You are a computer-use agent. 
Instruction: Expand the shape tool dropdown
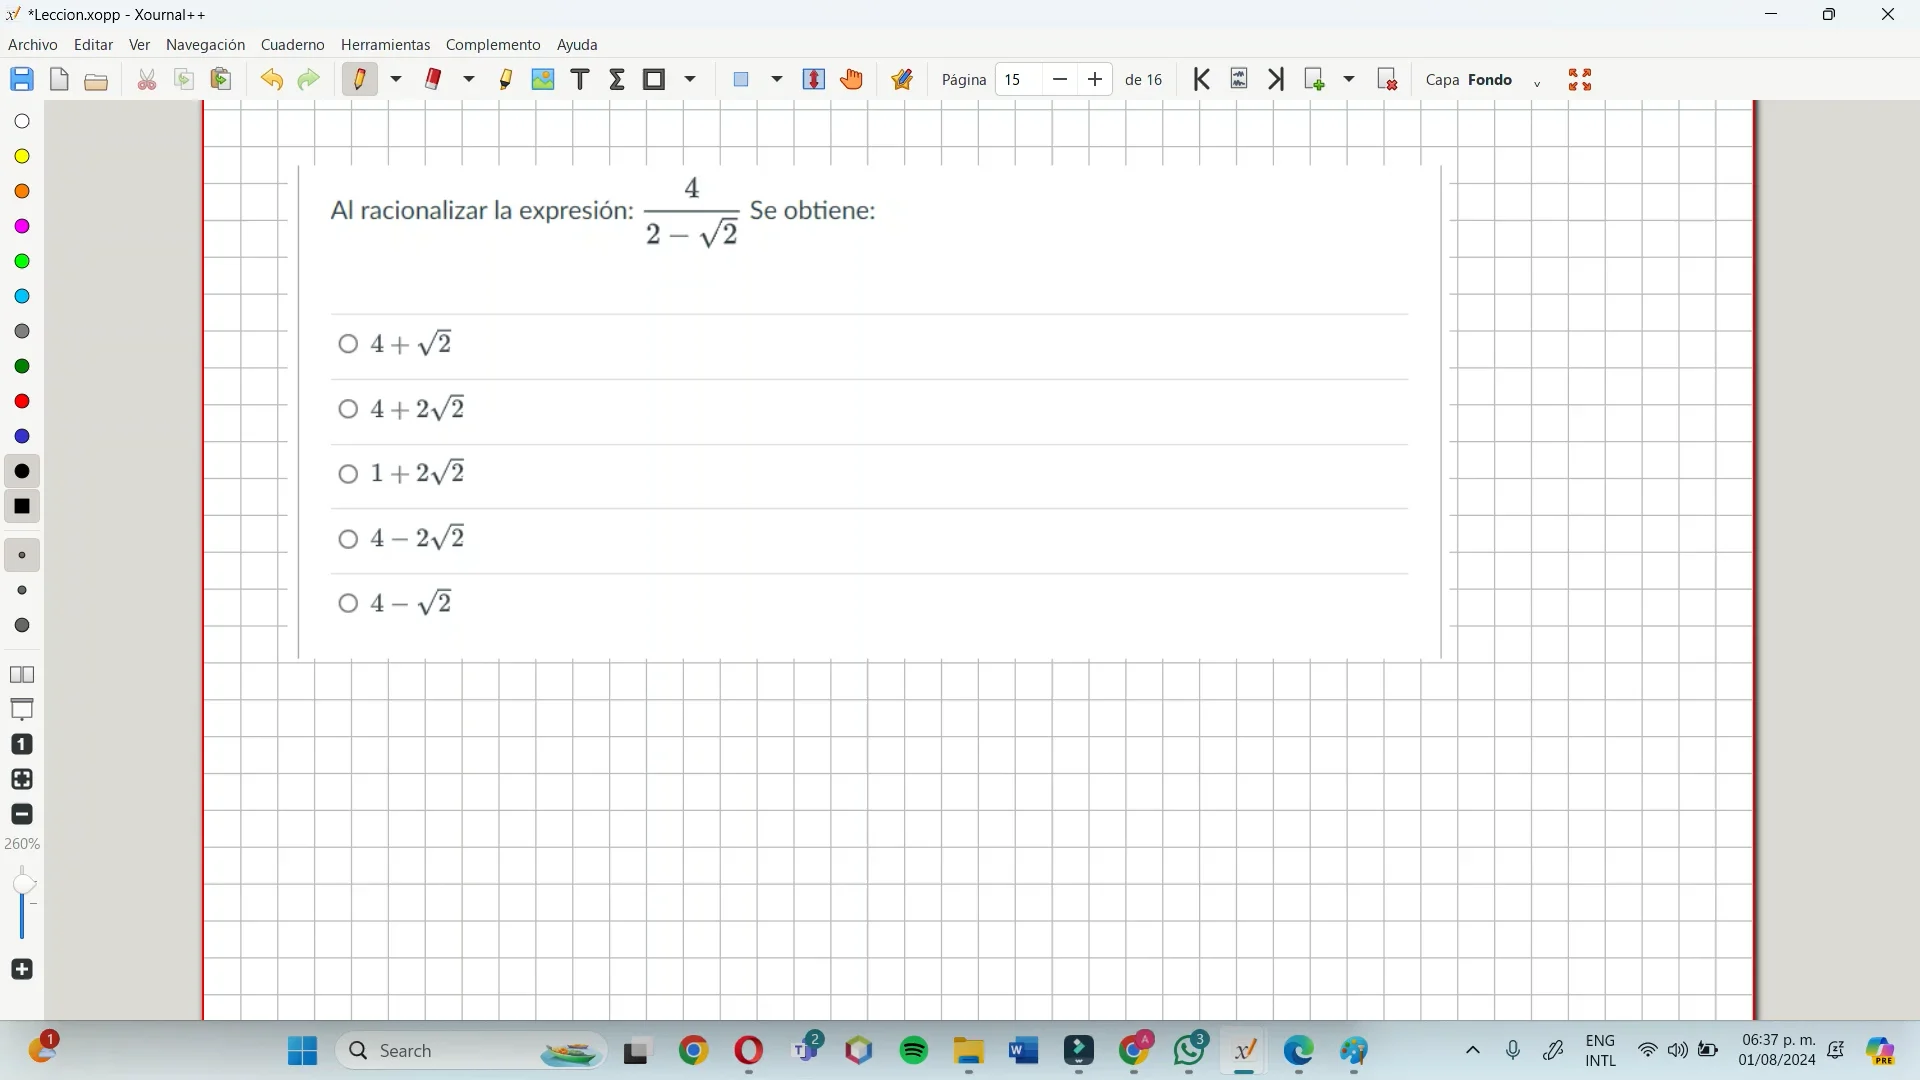coord(692,79)
